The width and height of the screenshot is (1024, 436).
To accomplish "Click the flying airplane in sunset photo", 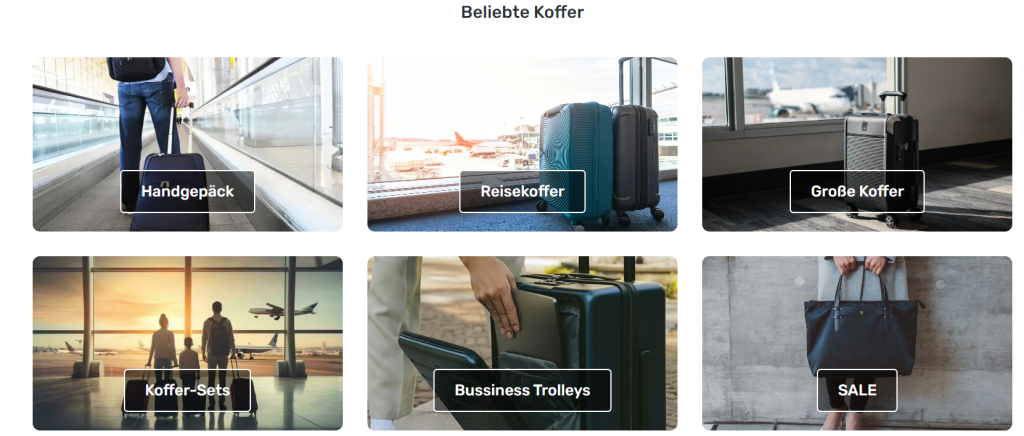I will point(283,310).
